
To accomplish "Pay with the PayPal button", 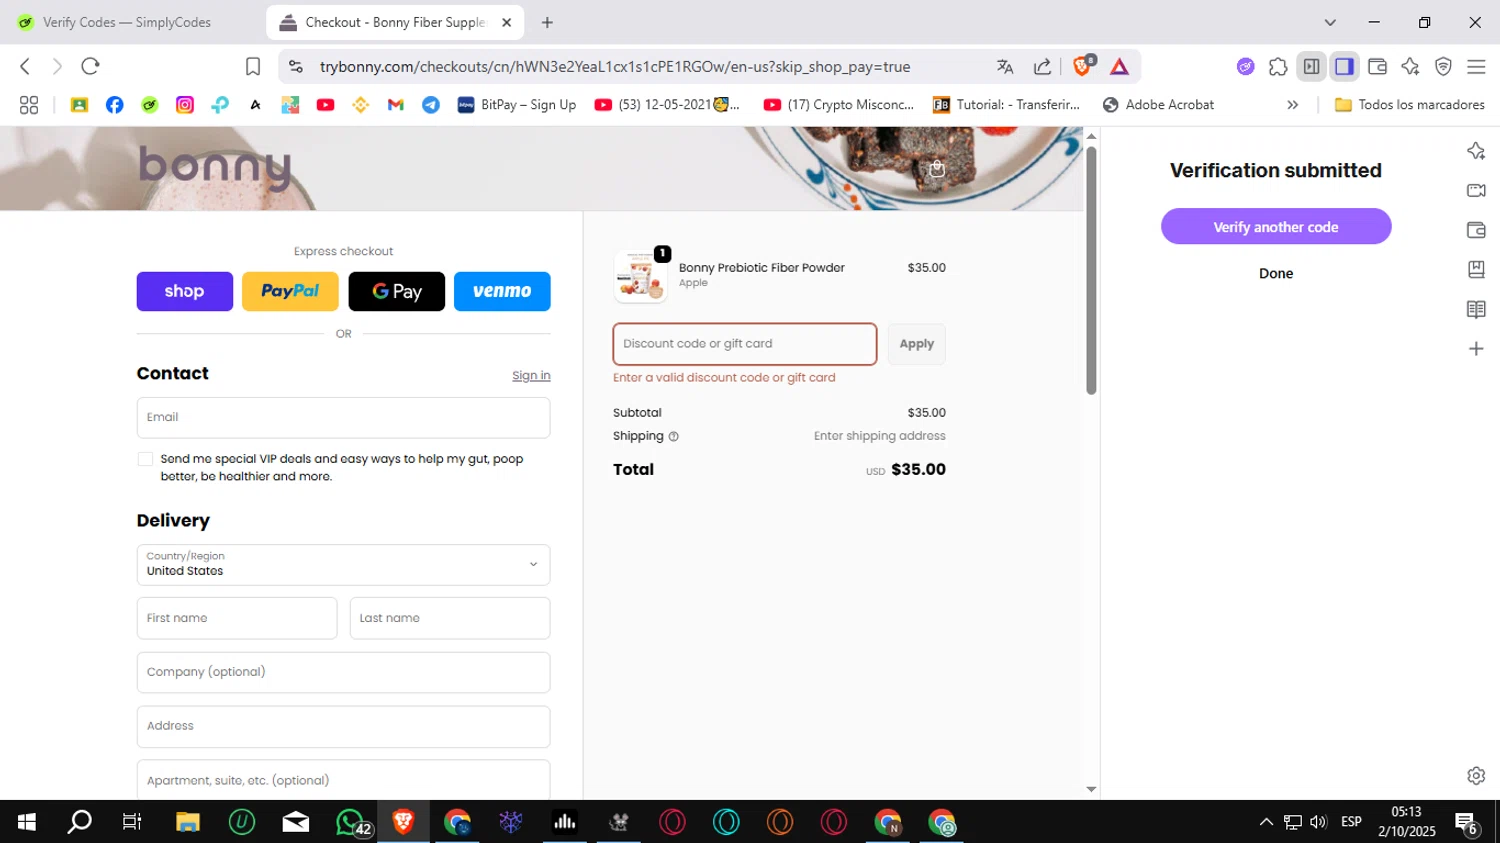I will 290,291.
